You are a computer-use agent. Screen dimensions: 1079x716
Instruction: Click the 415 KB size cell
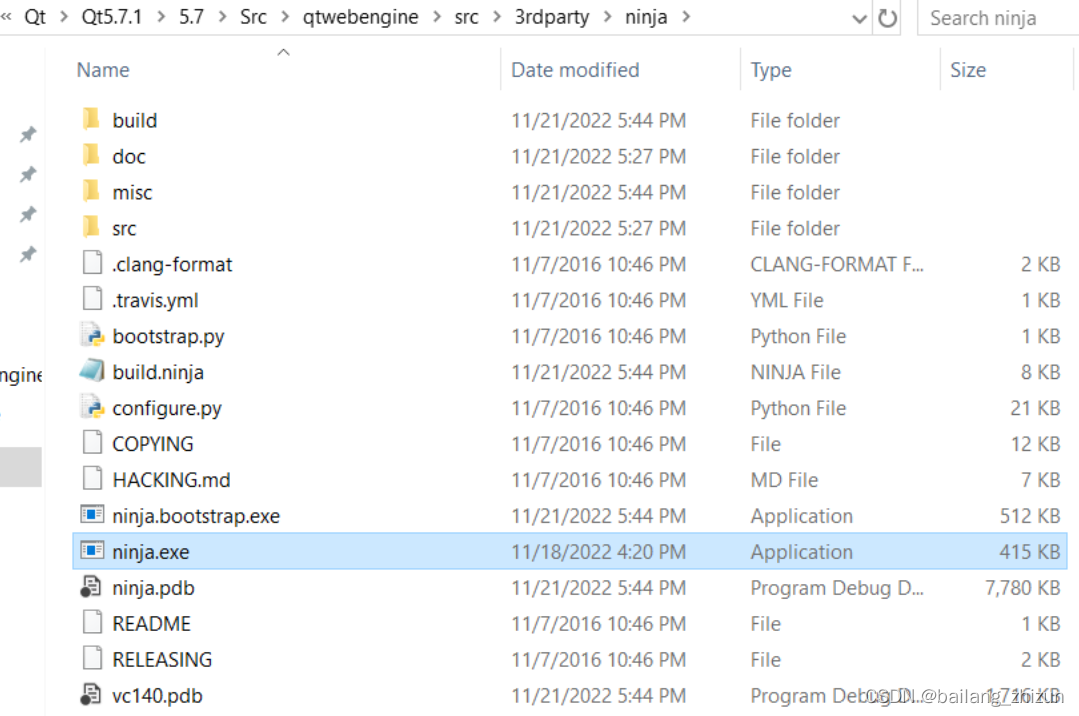1029,551
